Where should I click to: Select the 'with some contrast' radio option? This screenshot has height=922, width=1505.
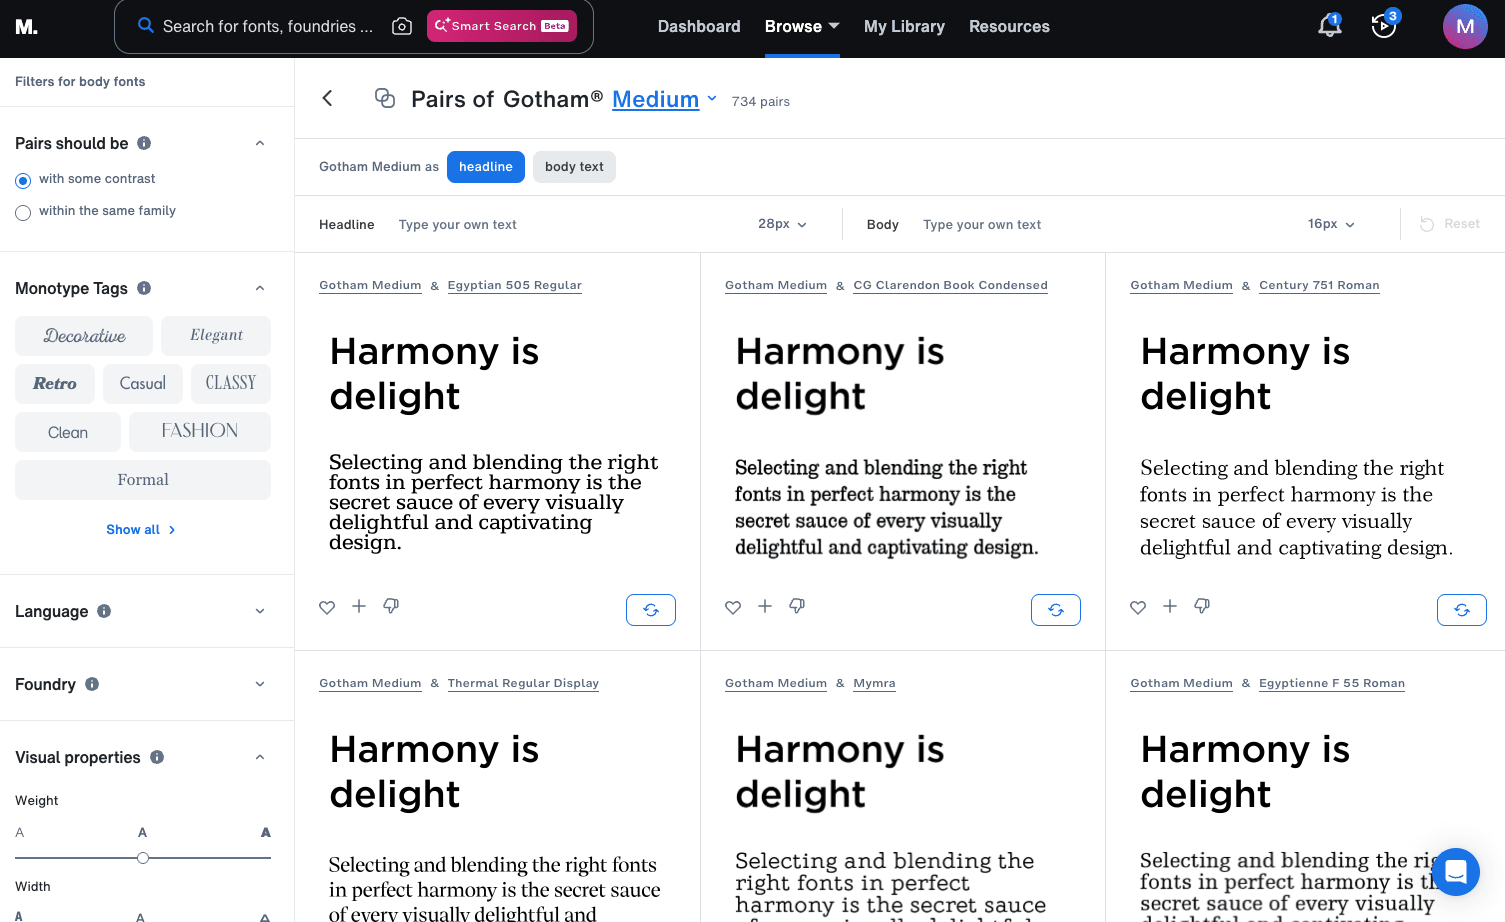(x=23, y=181)
